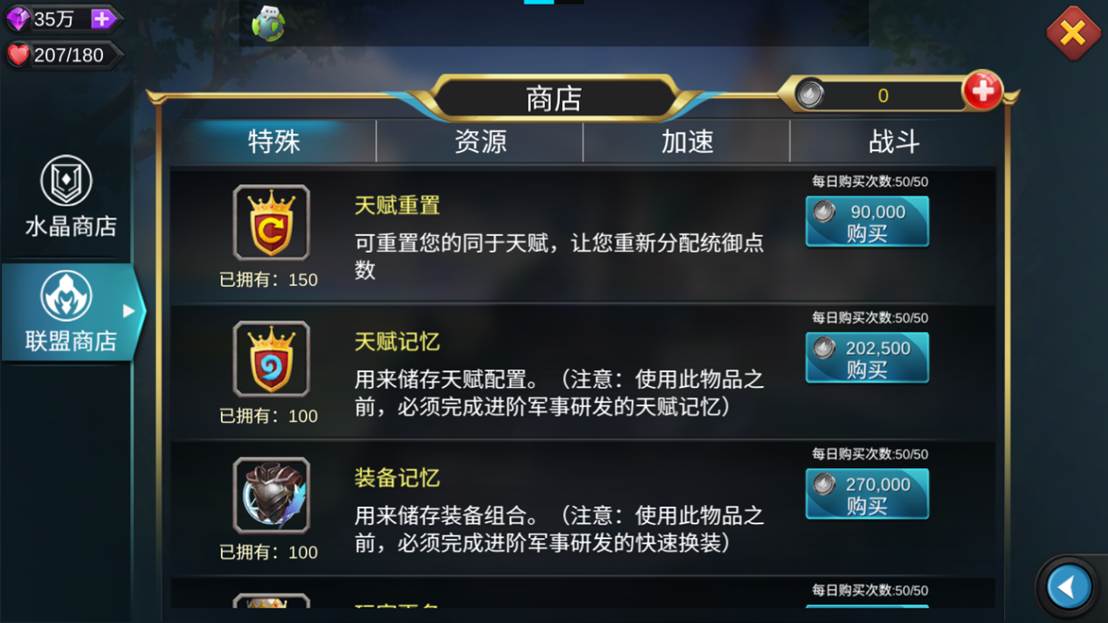Click the 装备记忆 armor icon
The height and width of the screenshot is (623, 1108).
pos(271,495)
